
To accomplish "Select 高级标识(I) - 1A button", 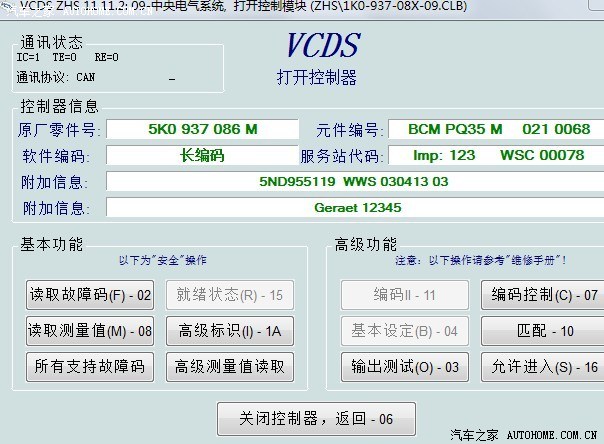I will coord(230,331).
